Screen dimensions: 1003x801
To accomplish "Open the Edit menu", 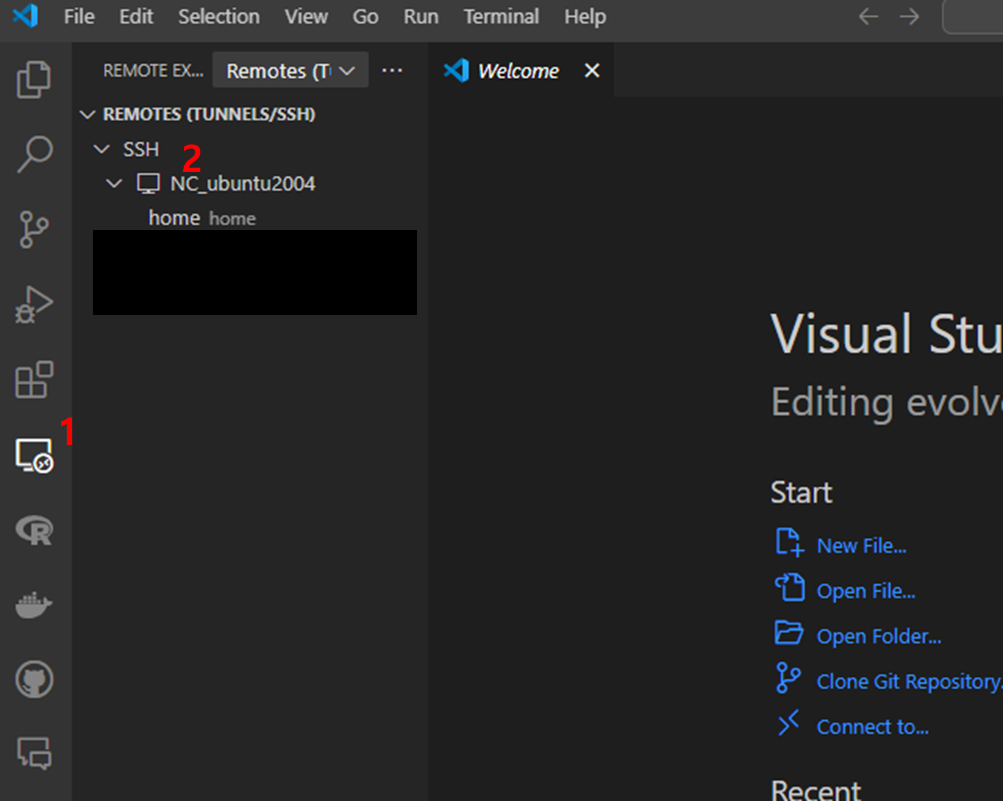I will click(136, 17).
